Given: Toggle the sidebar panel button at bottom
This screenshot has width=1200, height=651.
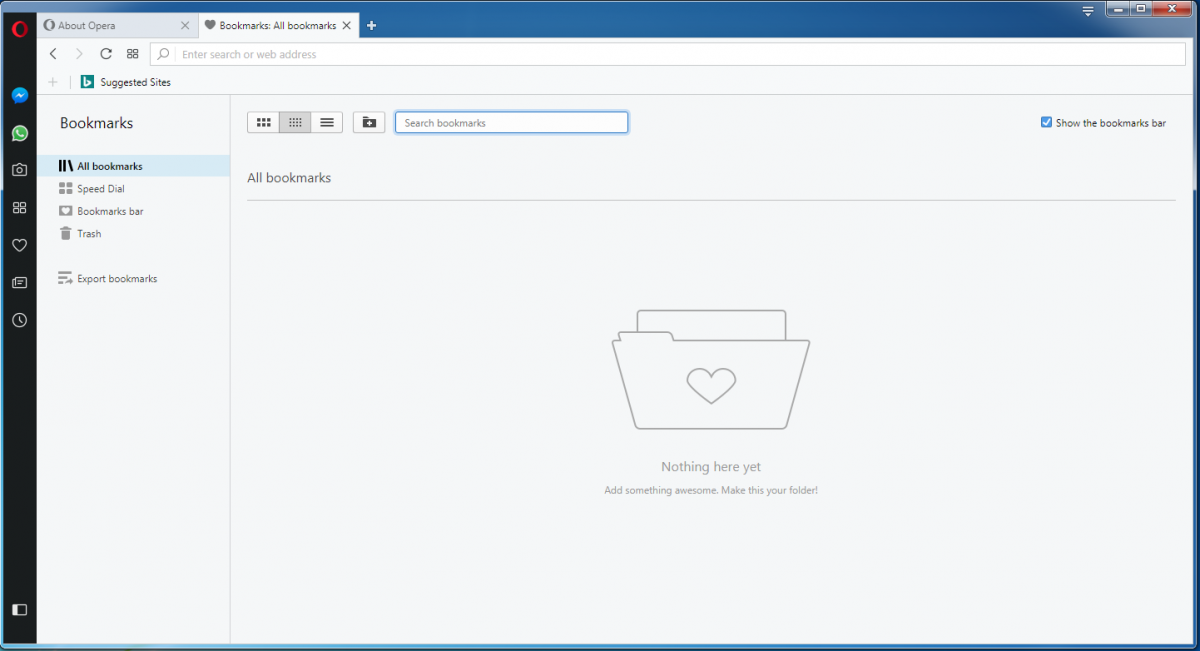Looking at the screenshot, I should (x=19, y=609).
